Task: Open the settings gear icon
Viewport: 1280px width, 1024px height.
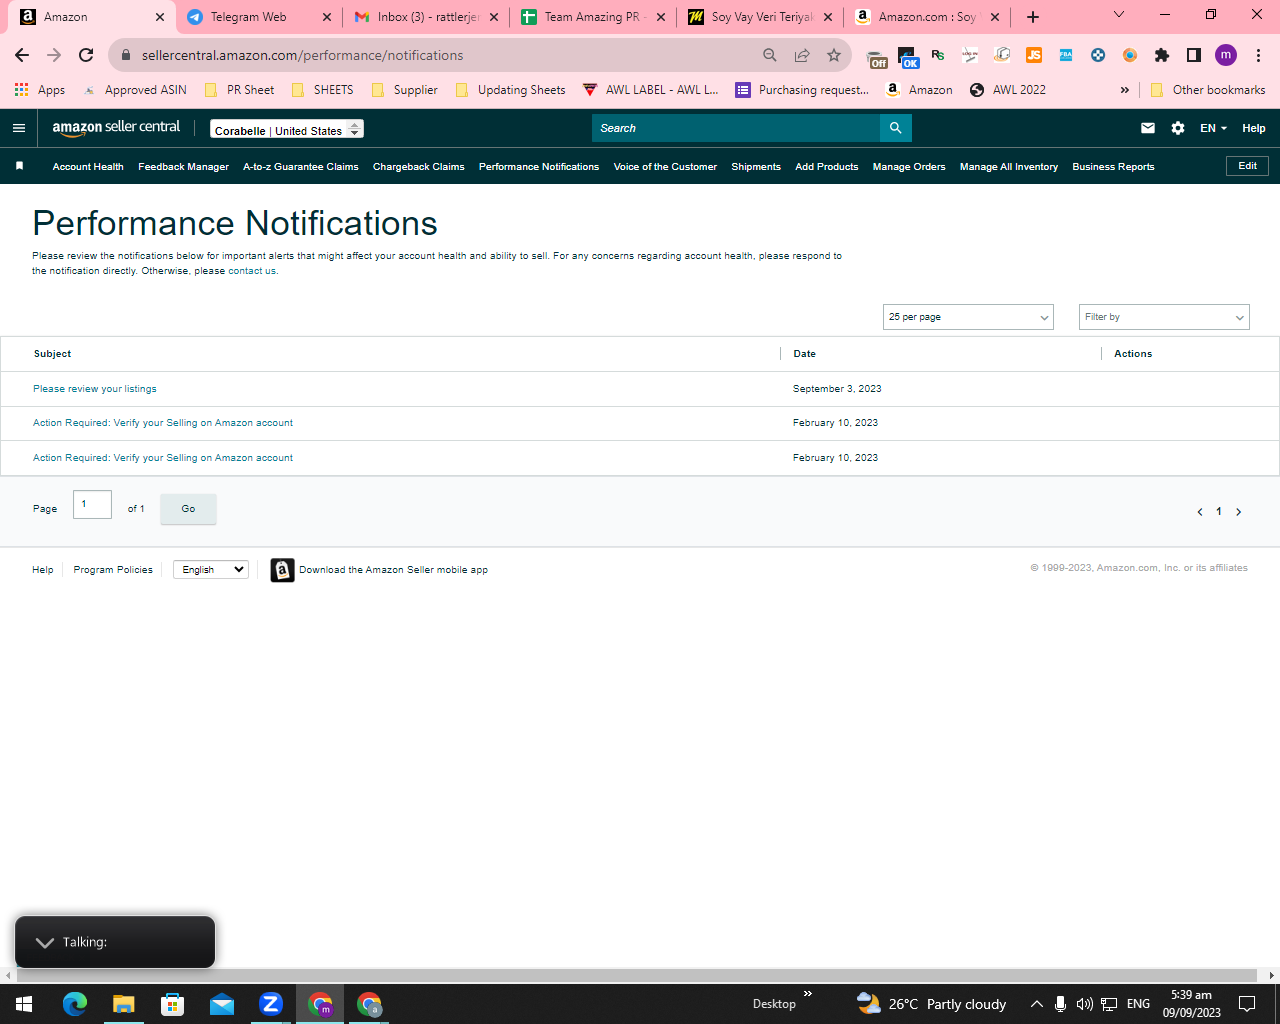Action: (1178, 128)
